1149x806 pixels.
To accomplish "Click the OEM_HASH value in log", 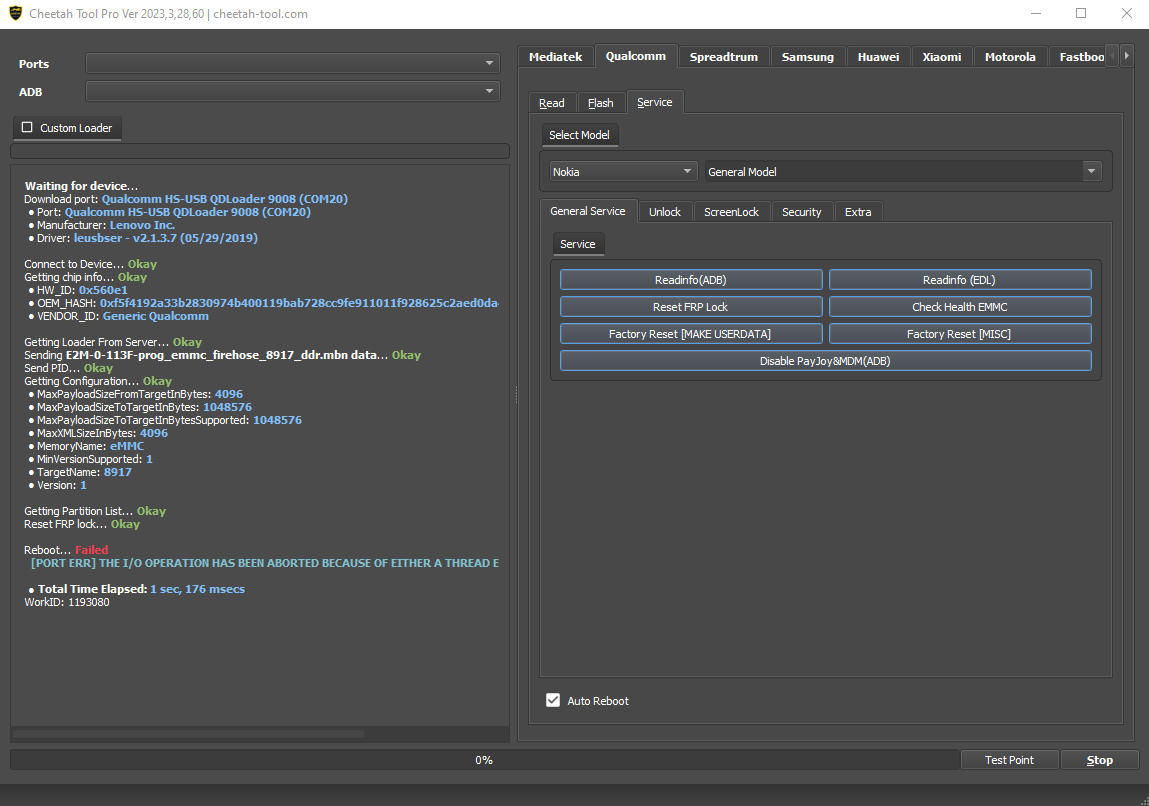I will coord(299,303).
